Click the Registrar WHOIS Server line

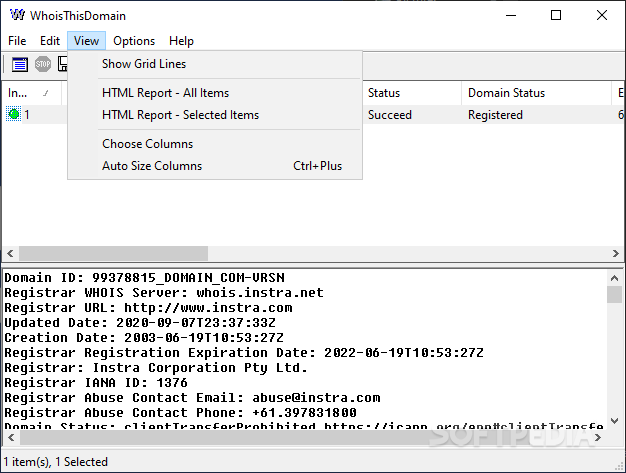(164, 293)
